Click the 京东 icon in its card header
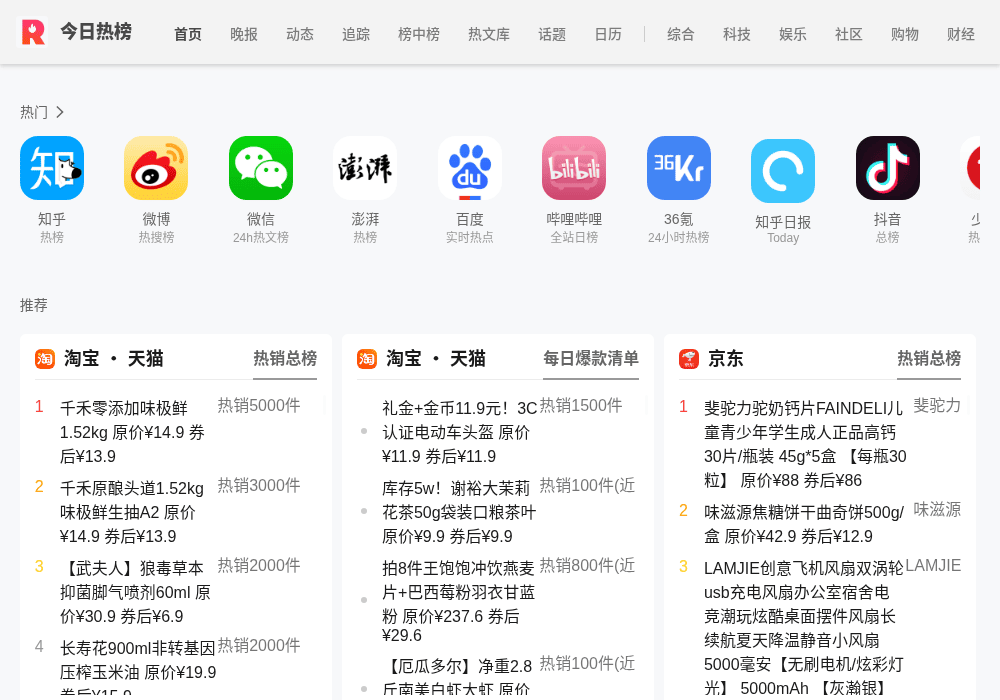Image resolution: width=1000 pixels, height=700 pixels. (x=689, y=359)
